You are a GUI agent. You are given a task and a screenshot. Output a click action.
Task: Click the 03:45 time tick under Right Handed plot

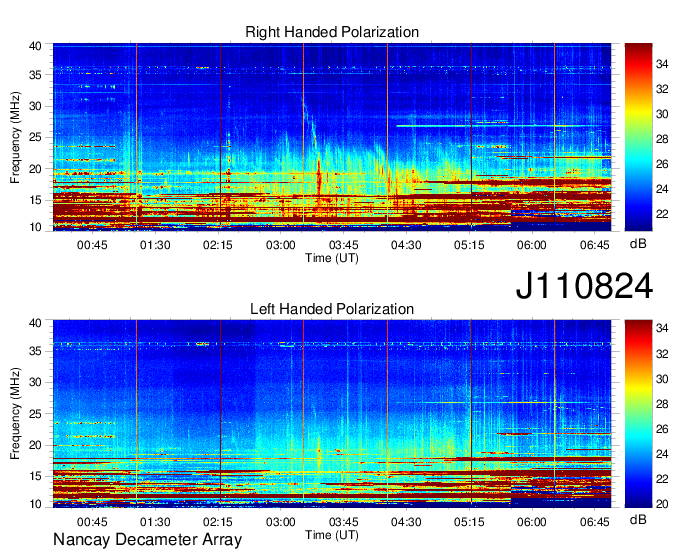point(343,245)
